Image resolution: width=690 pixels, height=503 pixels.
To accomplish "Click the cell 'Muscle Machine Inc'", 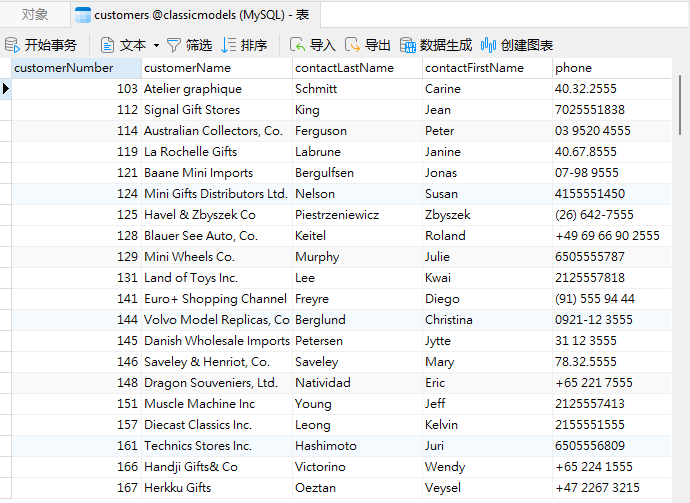I will pyautogui.click(x=217, y=404).
